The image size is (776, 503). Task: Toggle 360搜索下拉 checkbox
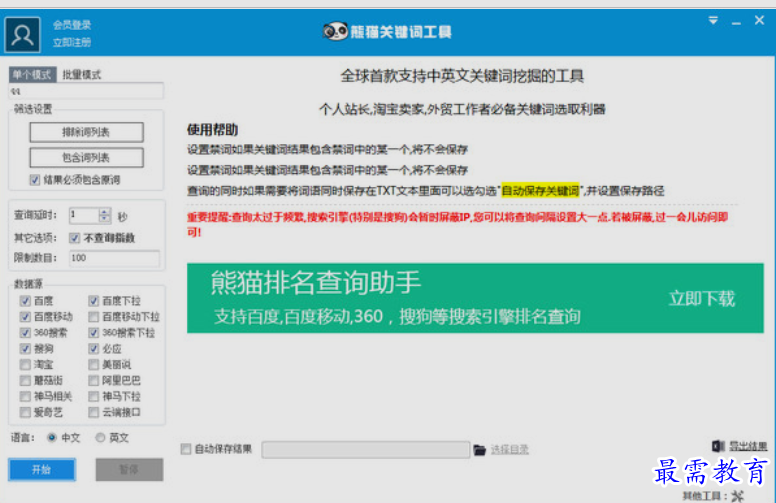point(94,332)
